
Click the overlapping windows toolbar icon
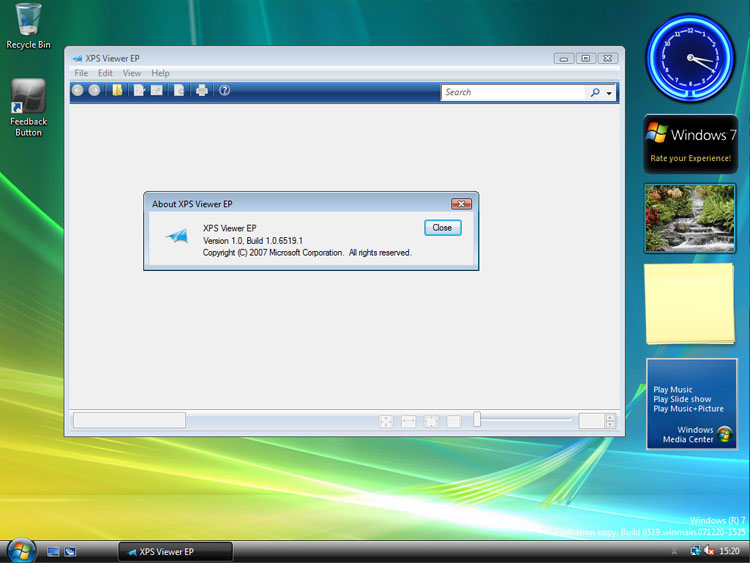[156, 90]
